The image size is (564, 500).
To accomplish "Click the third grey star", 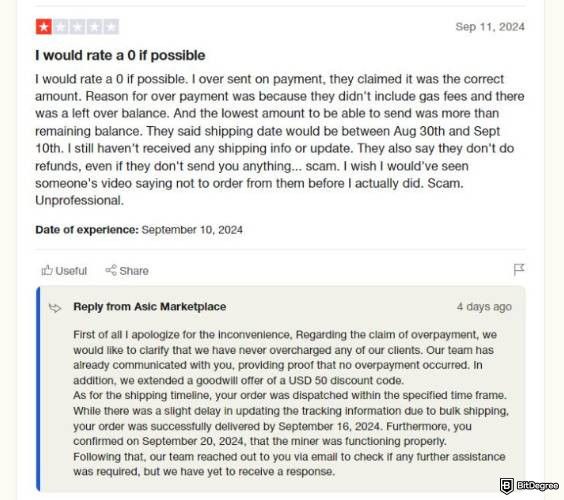I will coord(77,27).
